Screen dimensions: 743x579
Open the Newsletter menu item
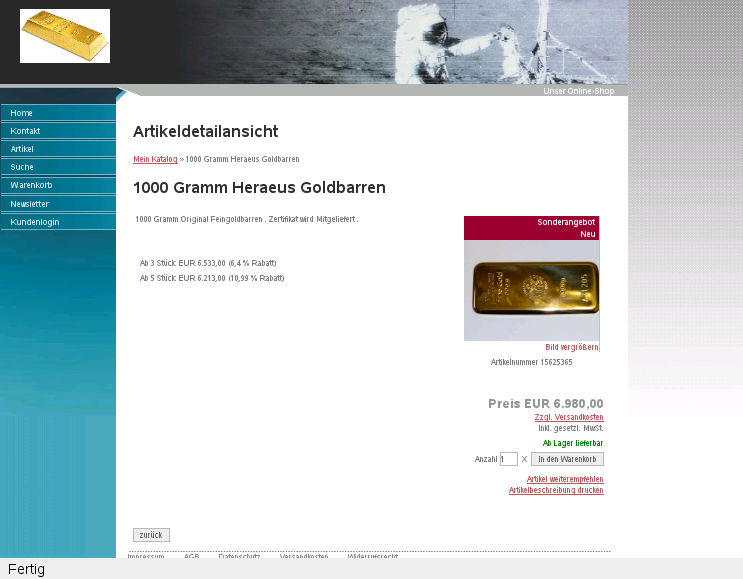pyautogui.click(x=58, y=204)
